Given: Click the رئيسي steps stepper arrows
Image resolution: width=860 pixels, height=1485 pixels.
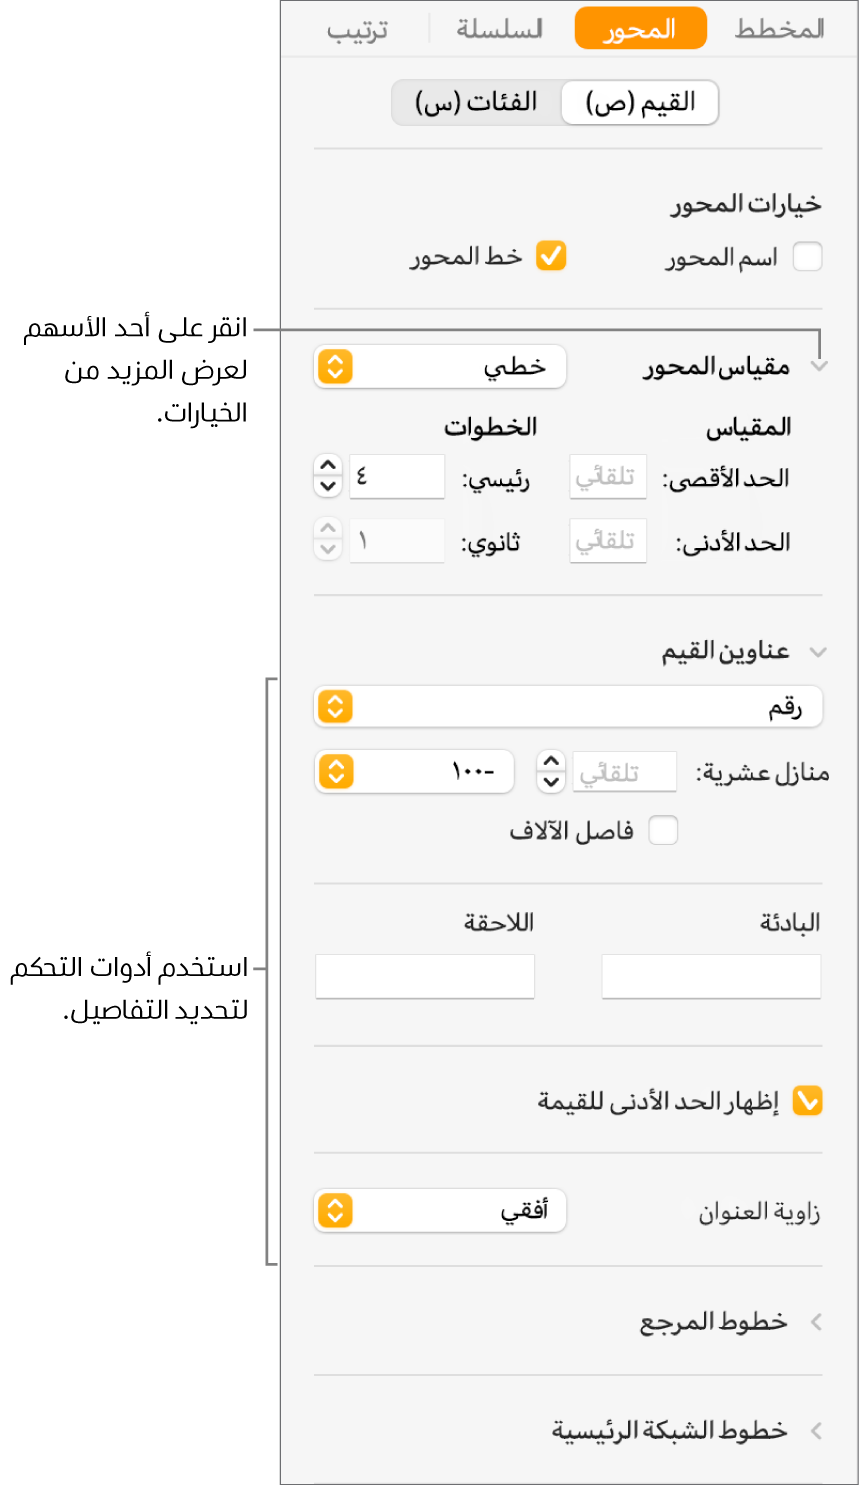Looking at the screenshot, I should (328, 476).
